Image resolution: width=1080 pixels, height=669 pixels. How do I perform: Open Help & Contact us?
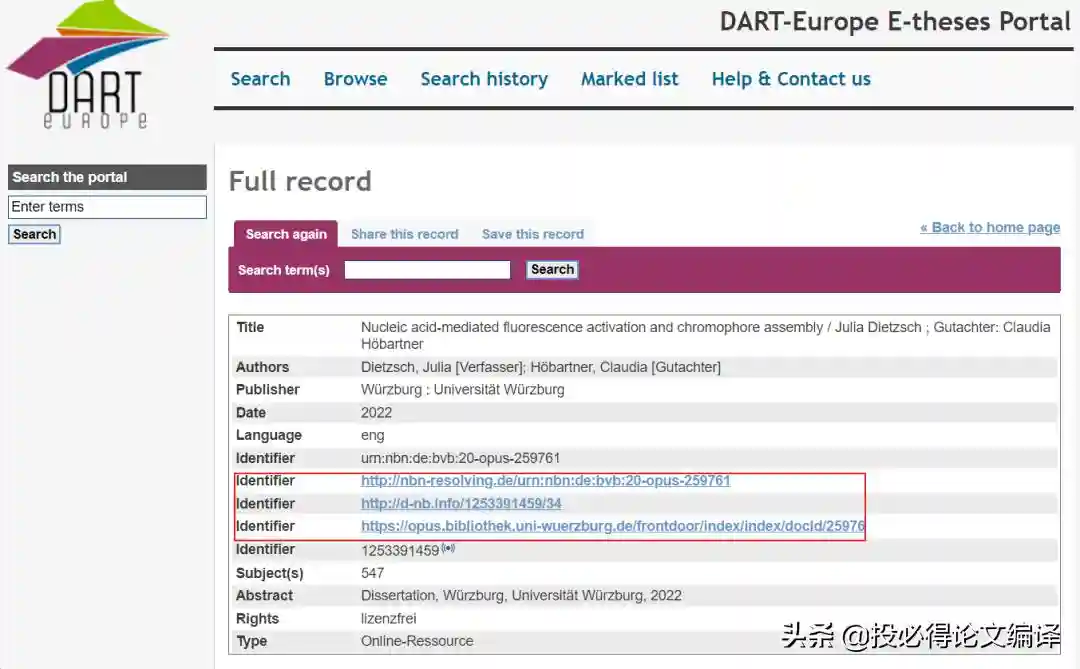coord(790,79)
